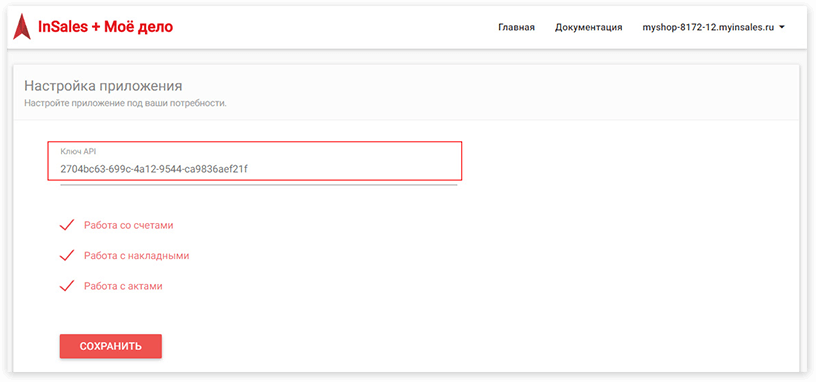Image resolution: width=816 pixels, height=382 pixels.
Task: Click the Работа с актами label
Action: (x=123, y=286)
